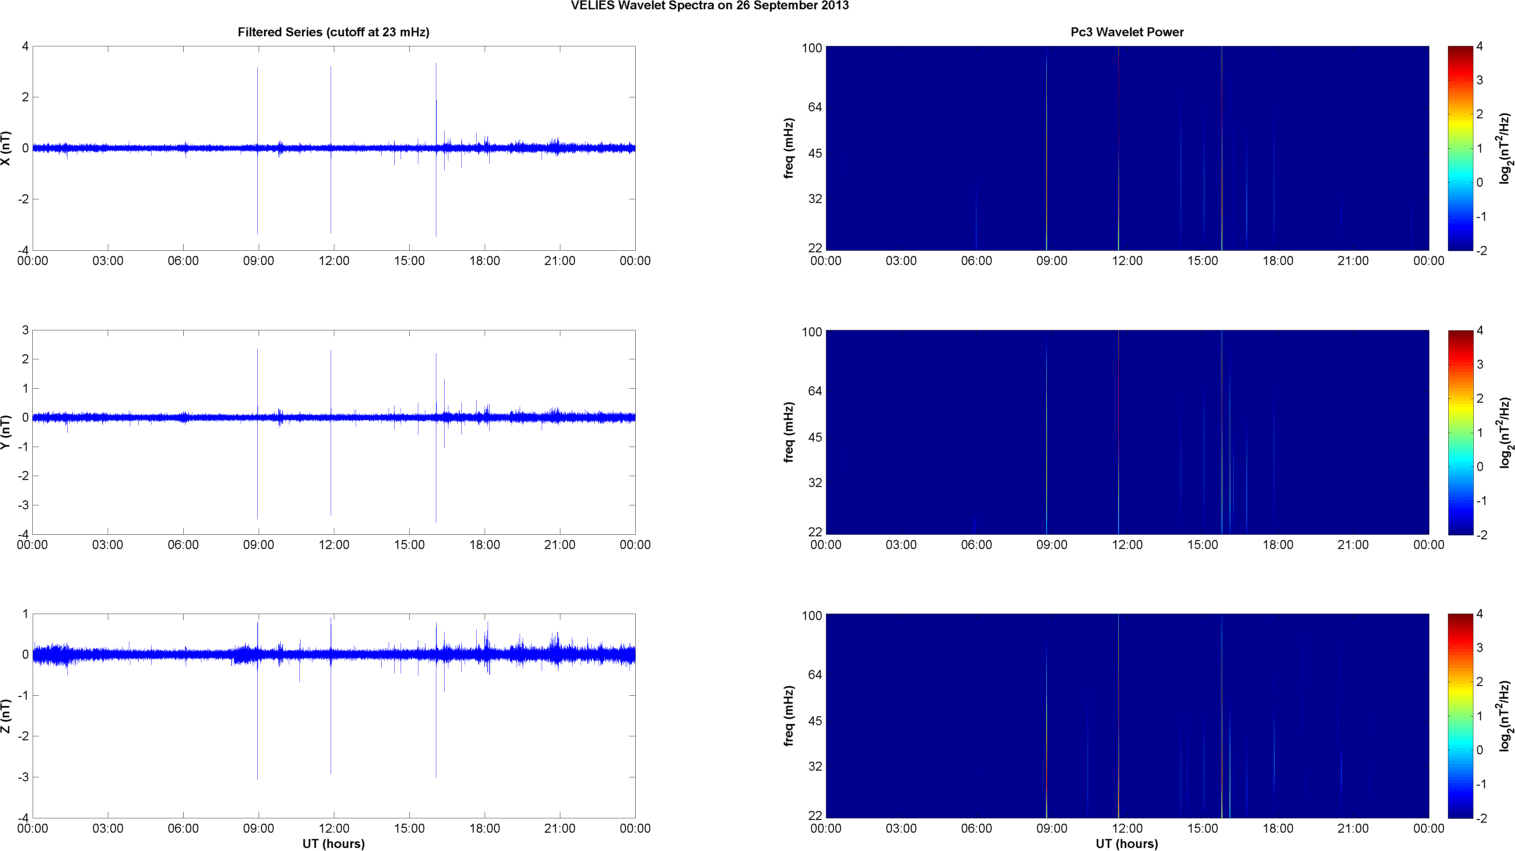Click the log2(nT²/Hz) label of top colorbar

(x=1505, y=148)
